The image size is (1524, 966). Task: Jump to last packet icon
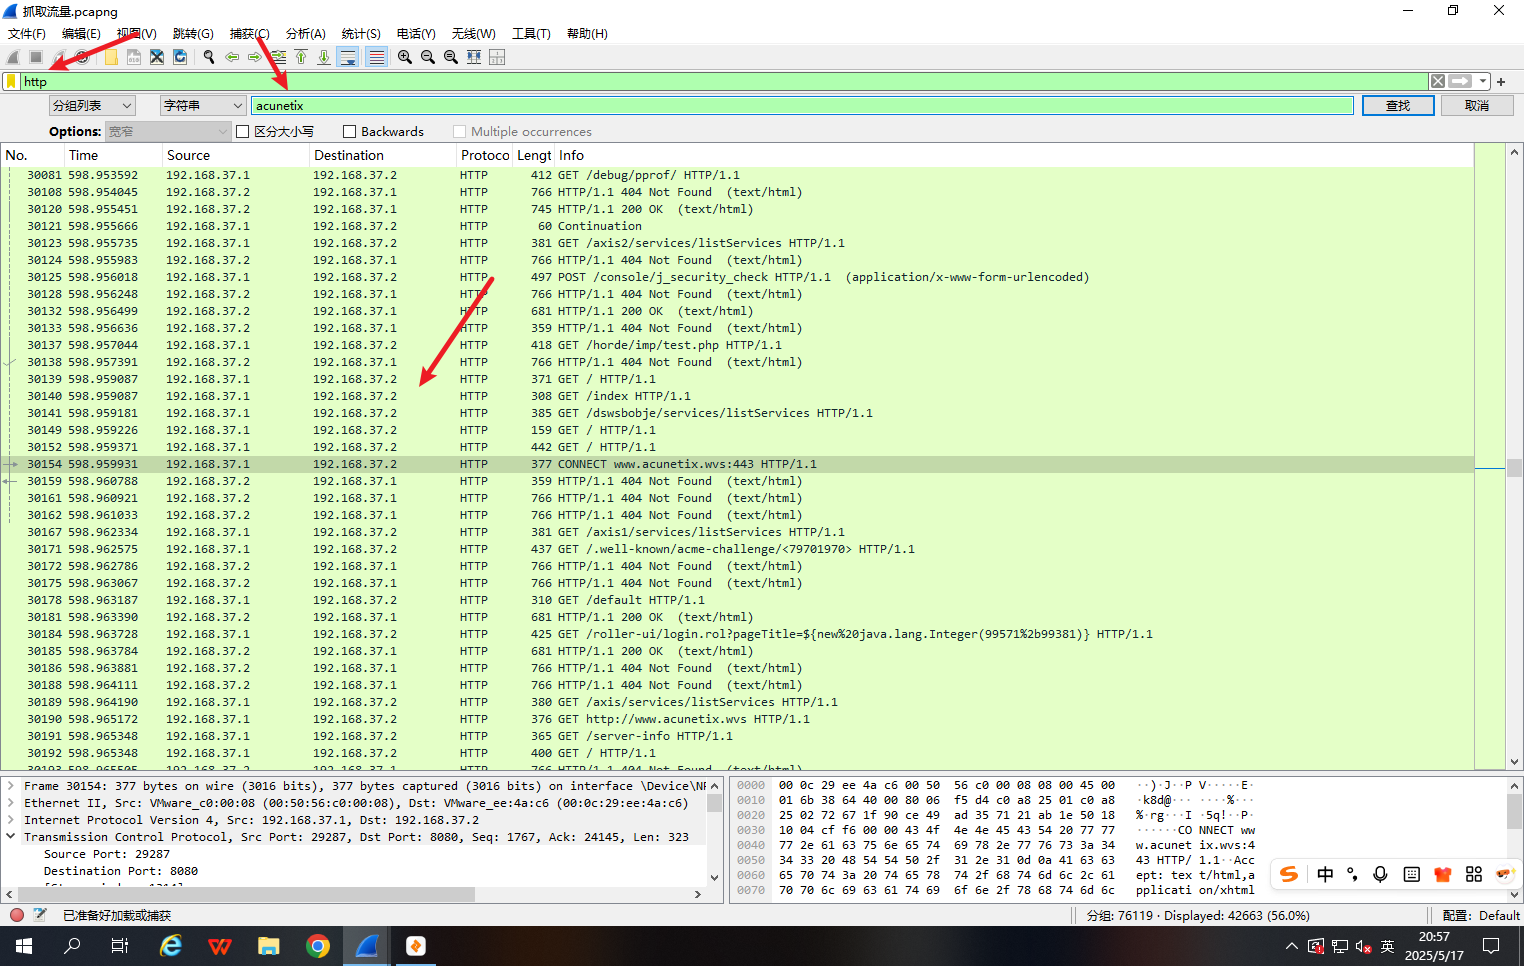click(324, 57)
